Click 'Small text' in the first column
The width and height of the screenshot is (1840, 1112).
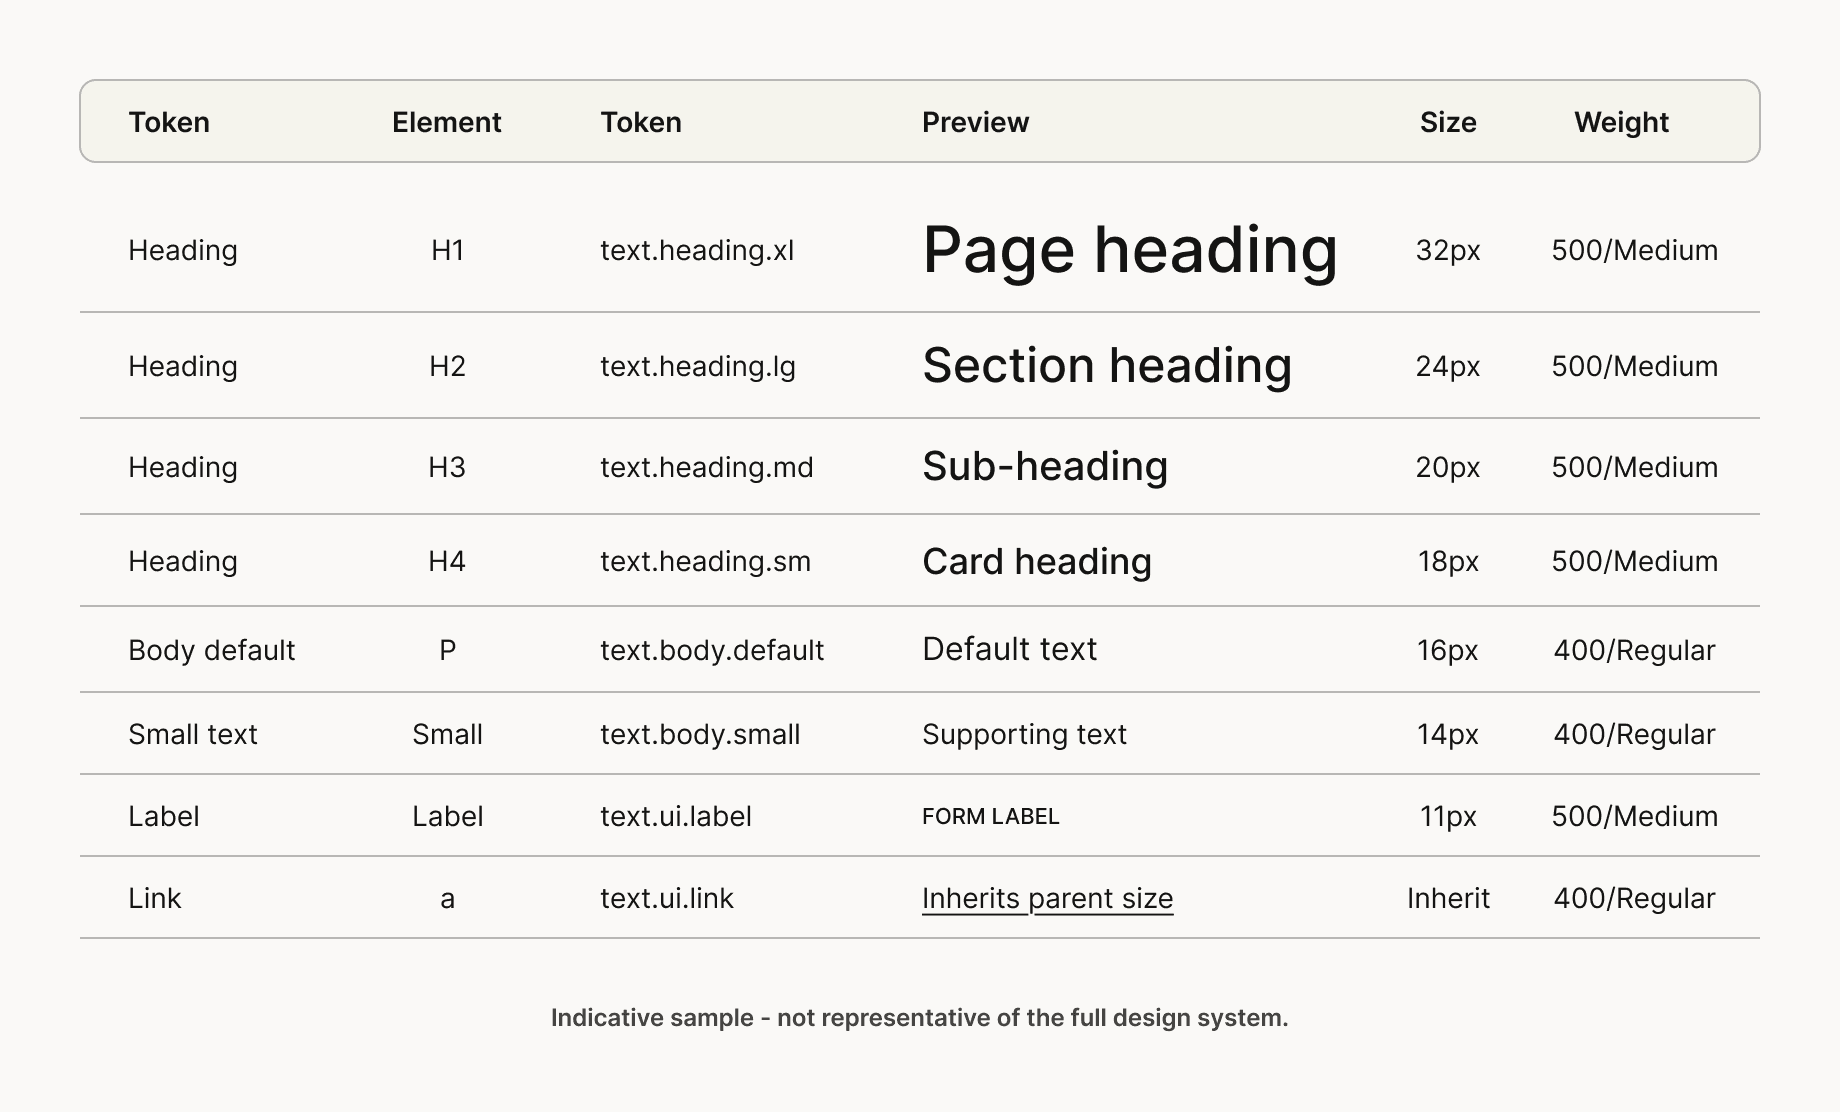point(193,734)
